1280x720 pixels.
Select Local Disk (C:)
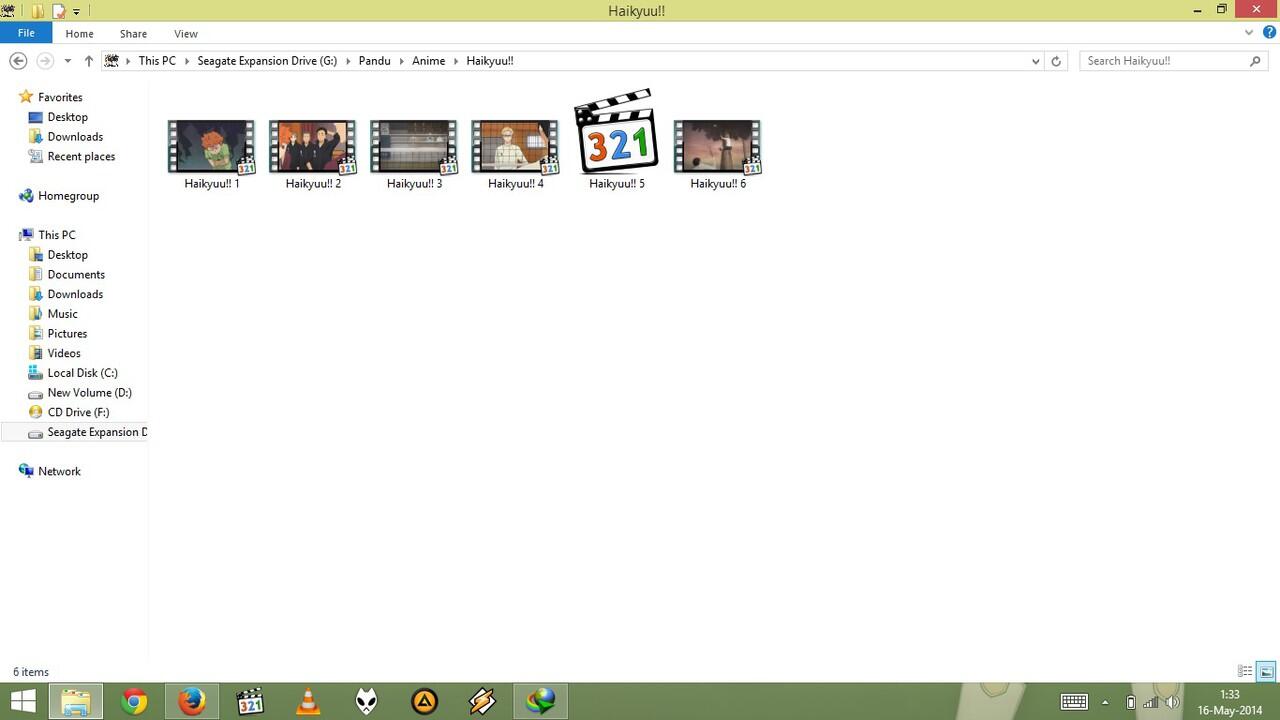82,373
